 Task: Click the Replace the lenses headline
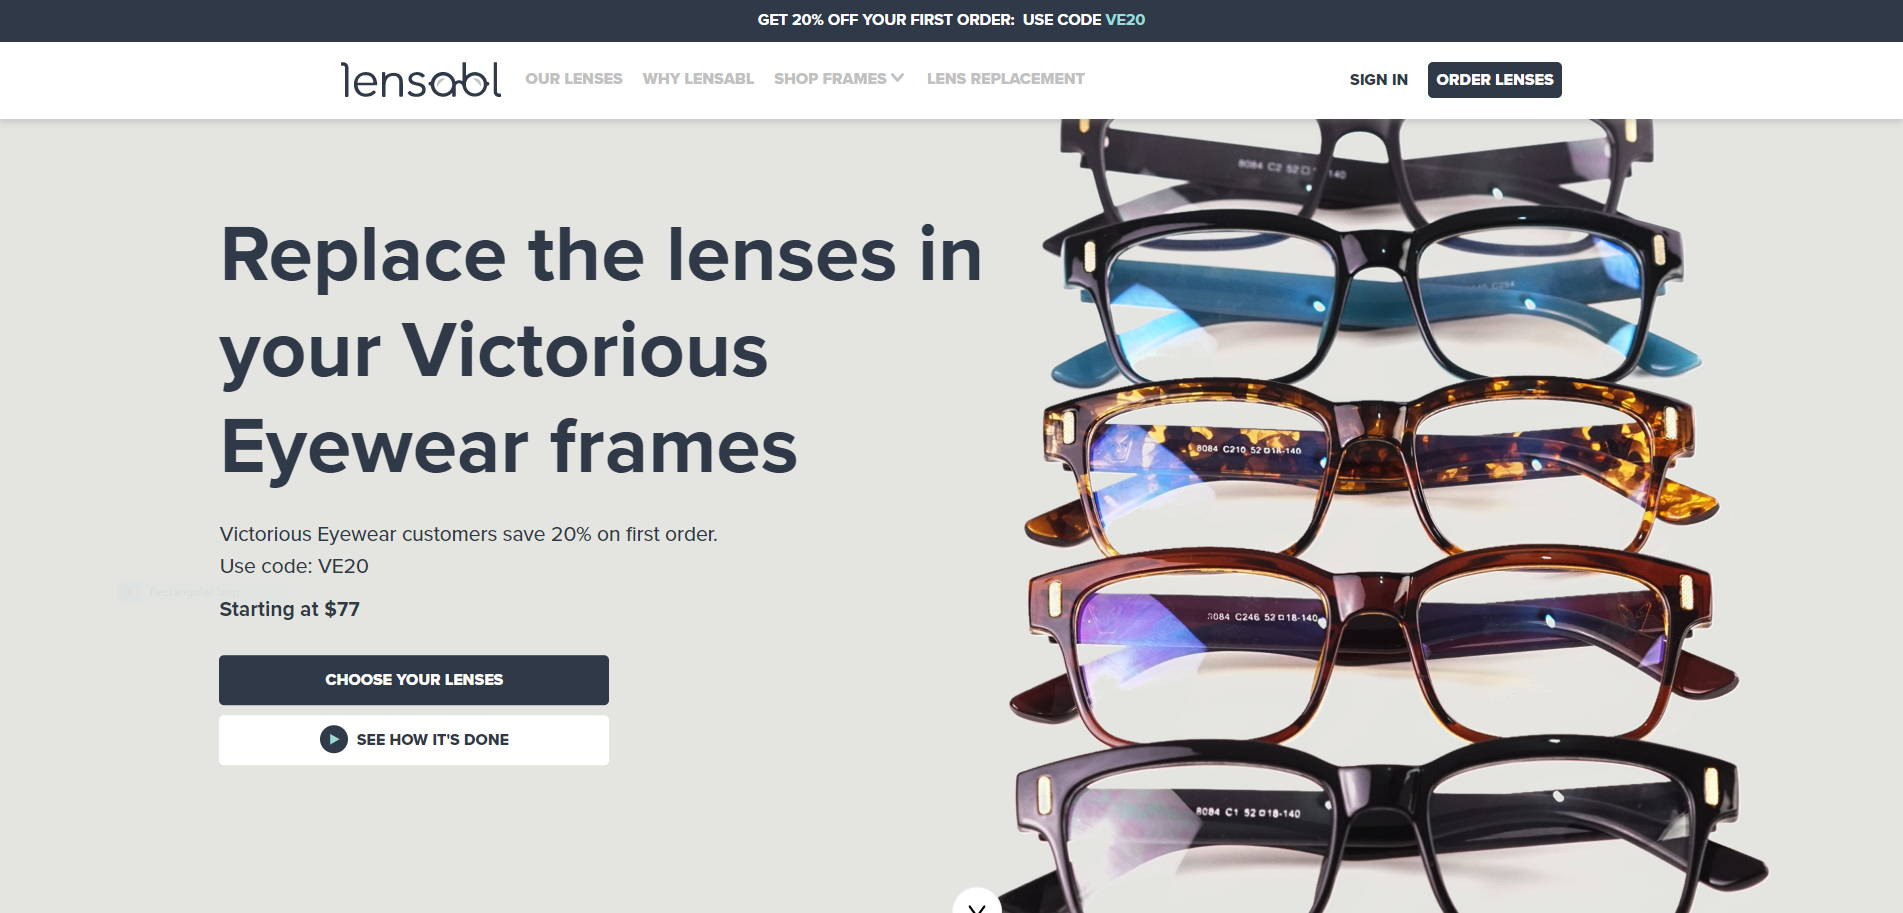[x=601, y=350]
